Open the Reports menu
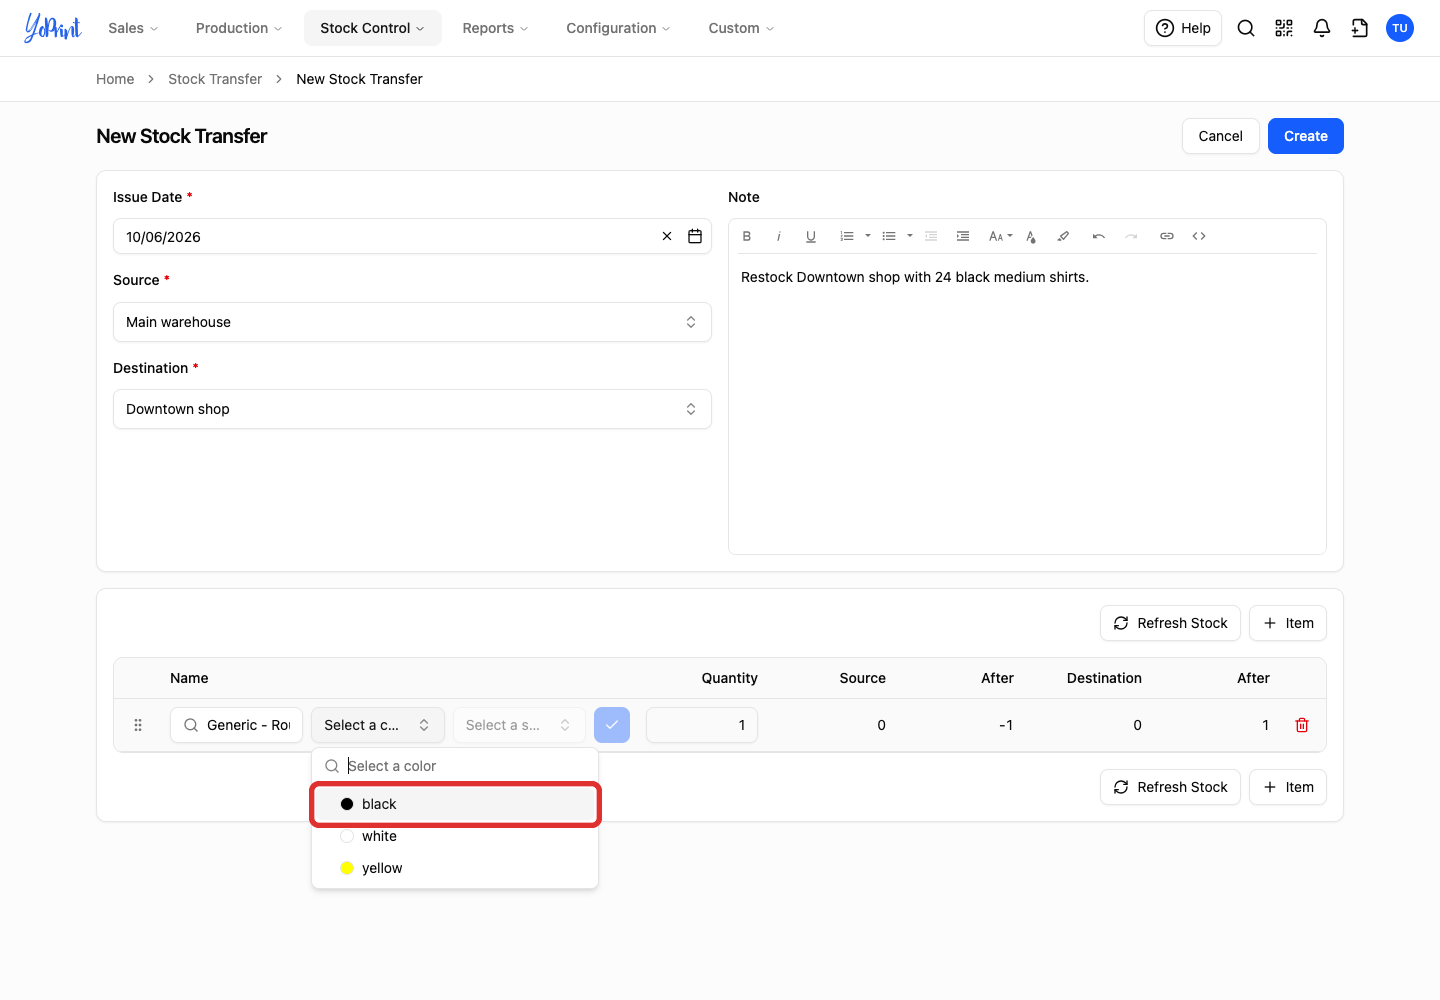This screenshot has height=1000, width=1440. pos(495,28)
